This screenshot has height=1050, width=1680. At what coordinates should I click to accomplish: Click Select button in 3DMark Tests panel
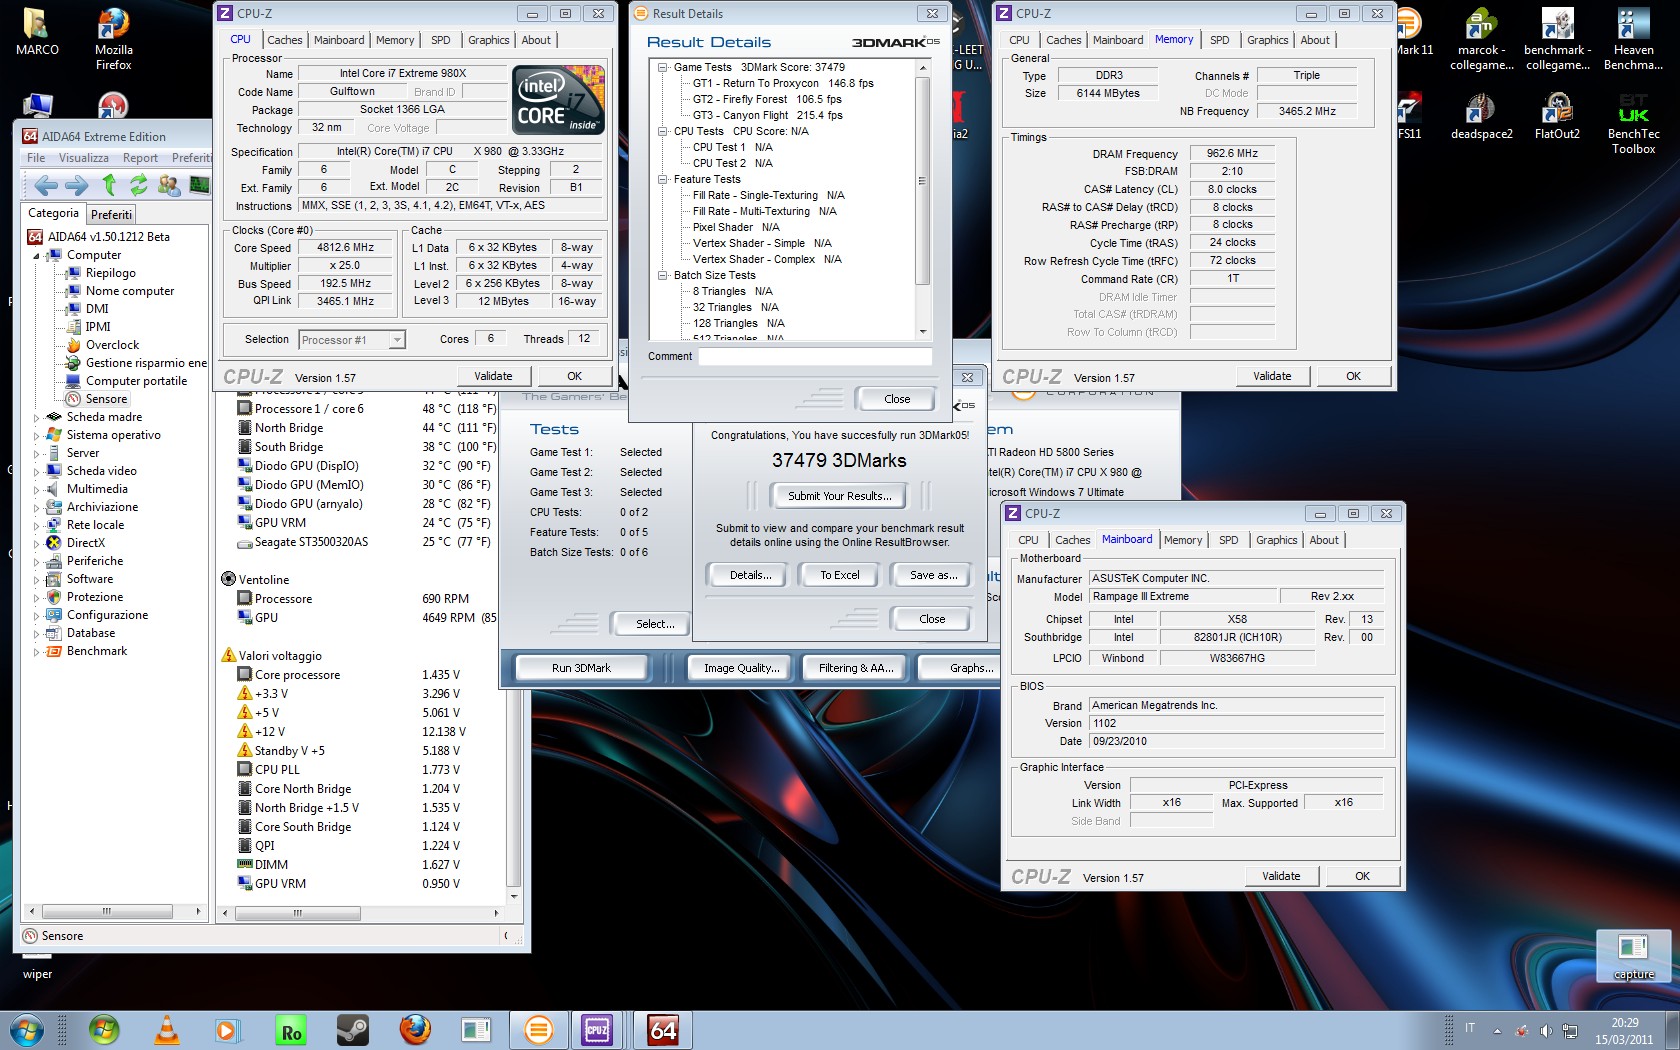(x=654, y=624)
